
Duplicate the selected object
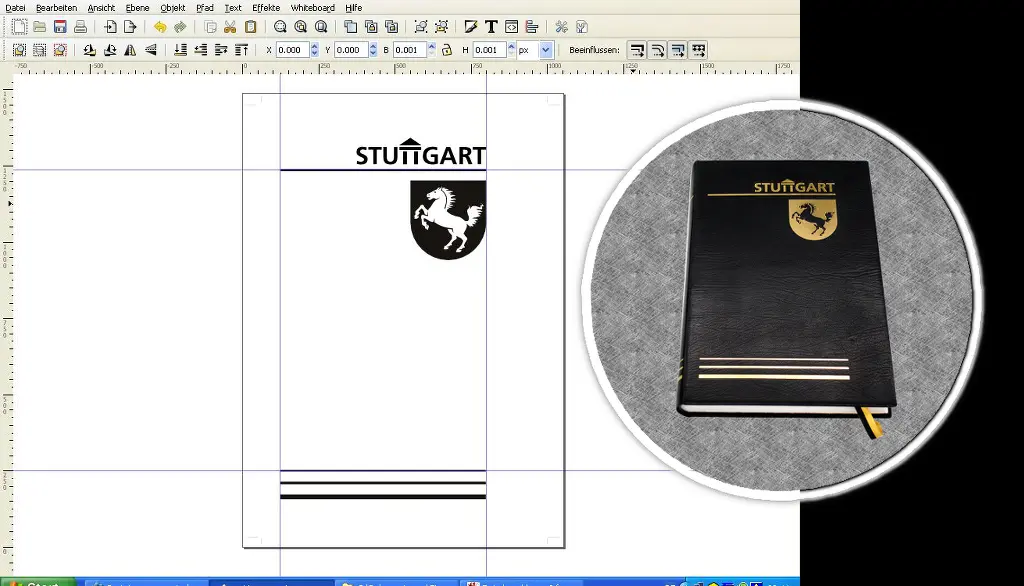351,27
